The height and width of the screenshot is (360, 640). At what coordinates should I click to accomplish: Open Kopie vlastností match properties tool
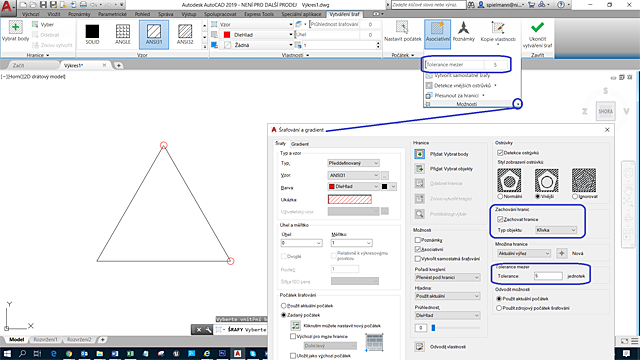(498, 28)
